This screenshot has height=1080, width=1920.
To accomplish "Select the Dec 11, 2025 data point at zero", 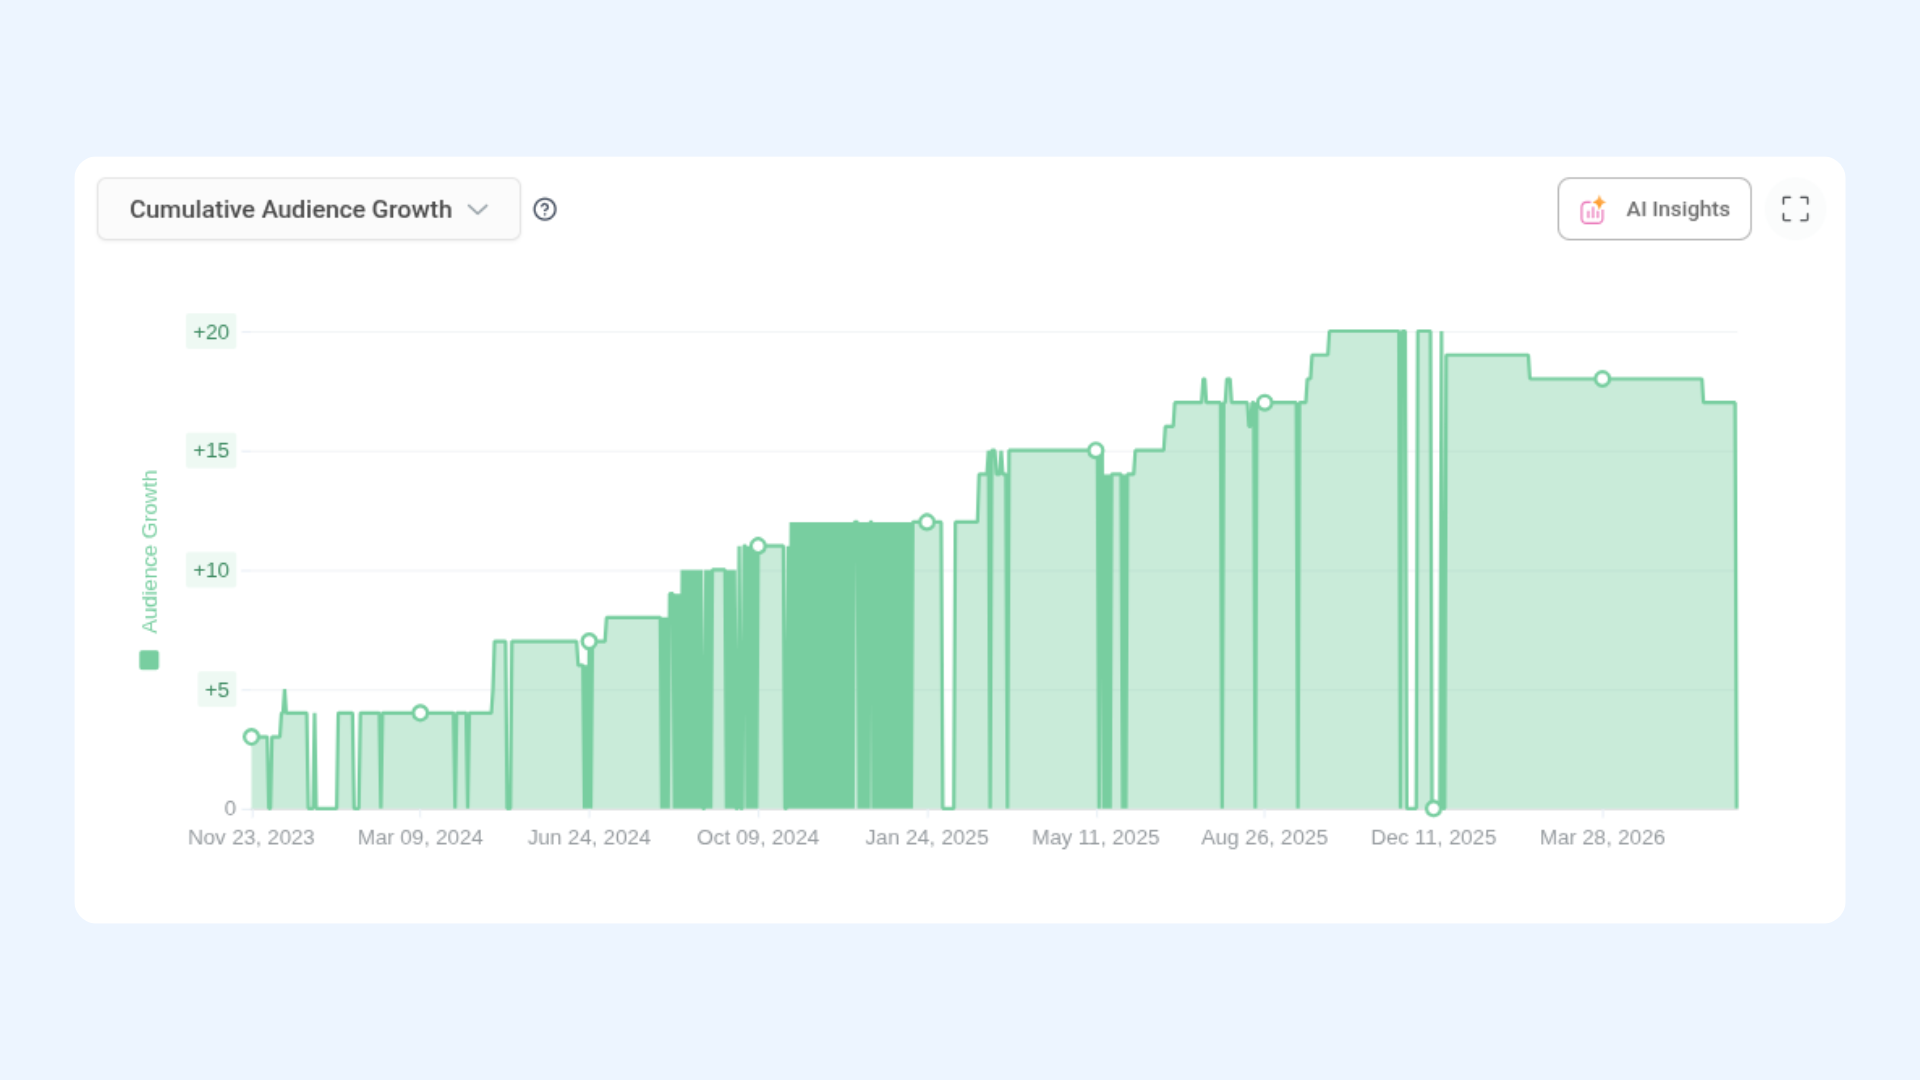I will click(x=1434, y=808).
